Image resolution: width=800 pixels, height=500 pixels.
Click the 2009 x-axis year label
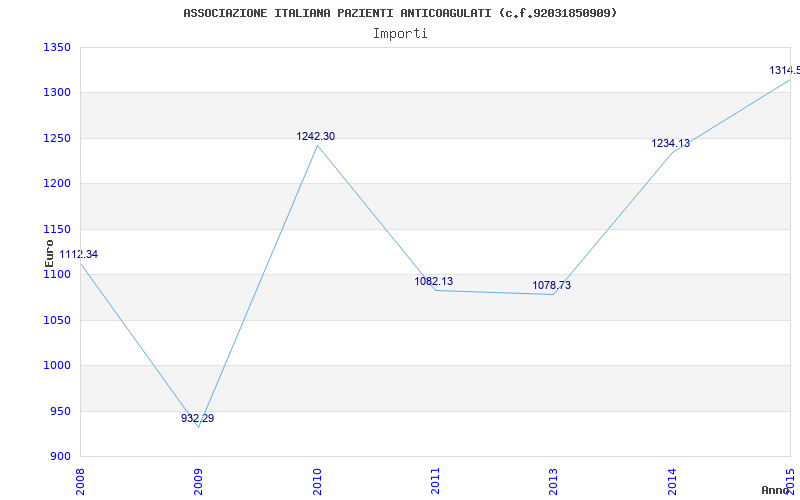[199, 481]
